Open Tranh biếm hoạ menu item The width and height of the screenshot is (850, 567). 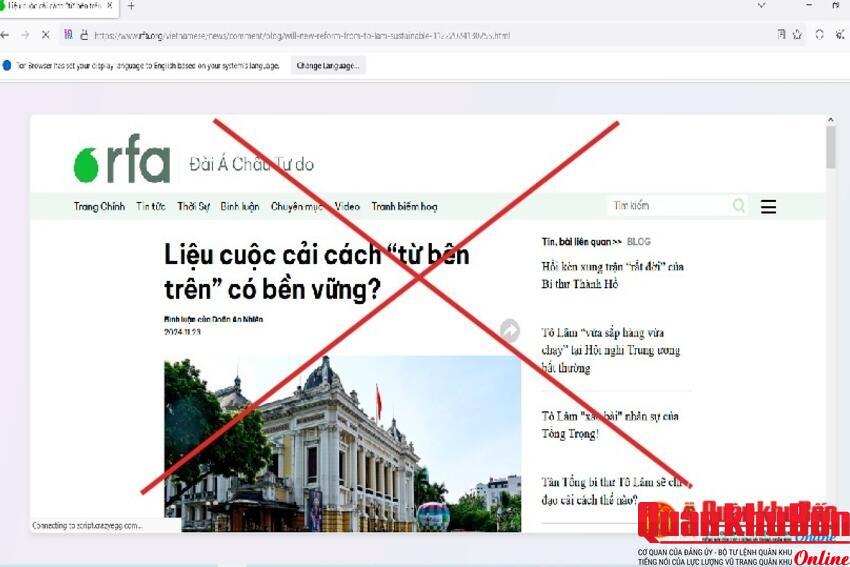(x=404, y=207)
